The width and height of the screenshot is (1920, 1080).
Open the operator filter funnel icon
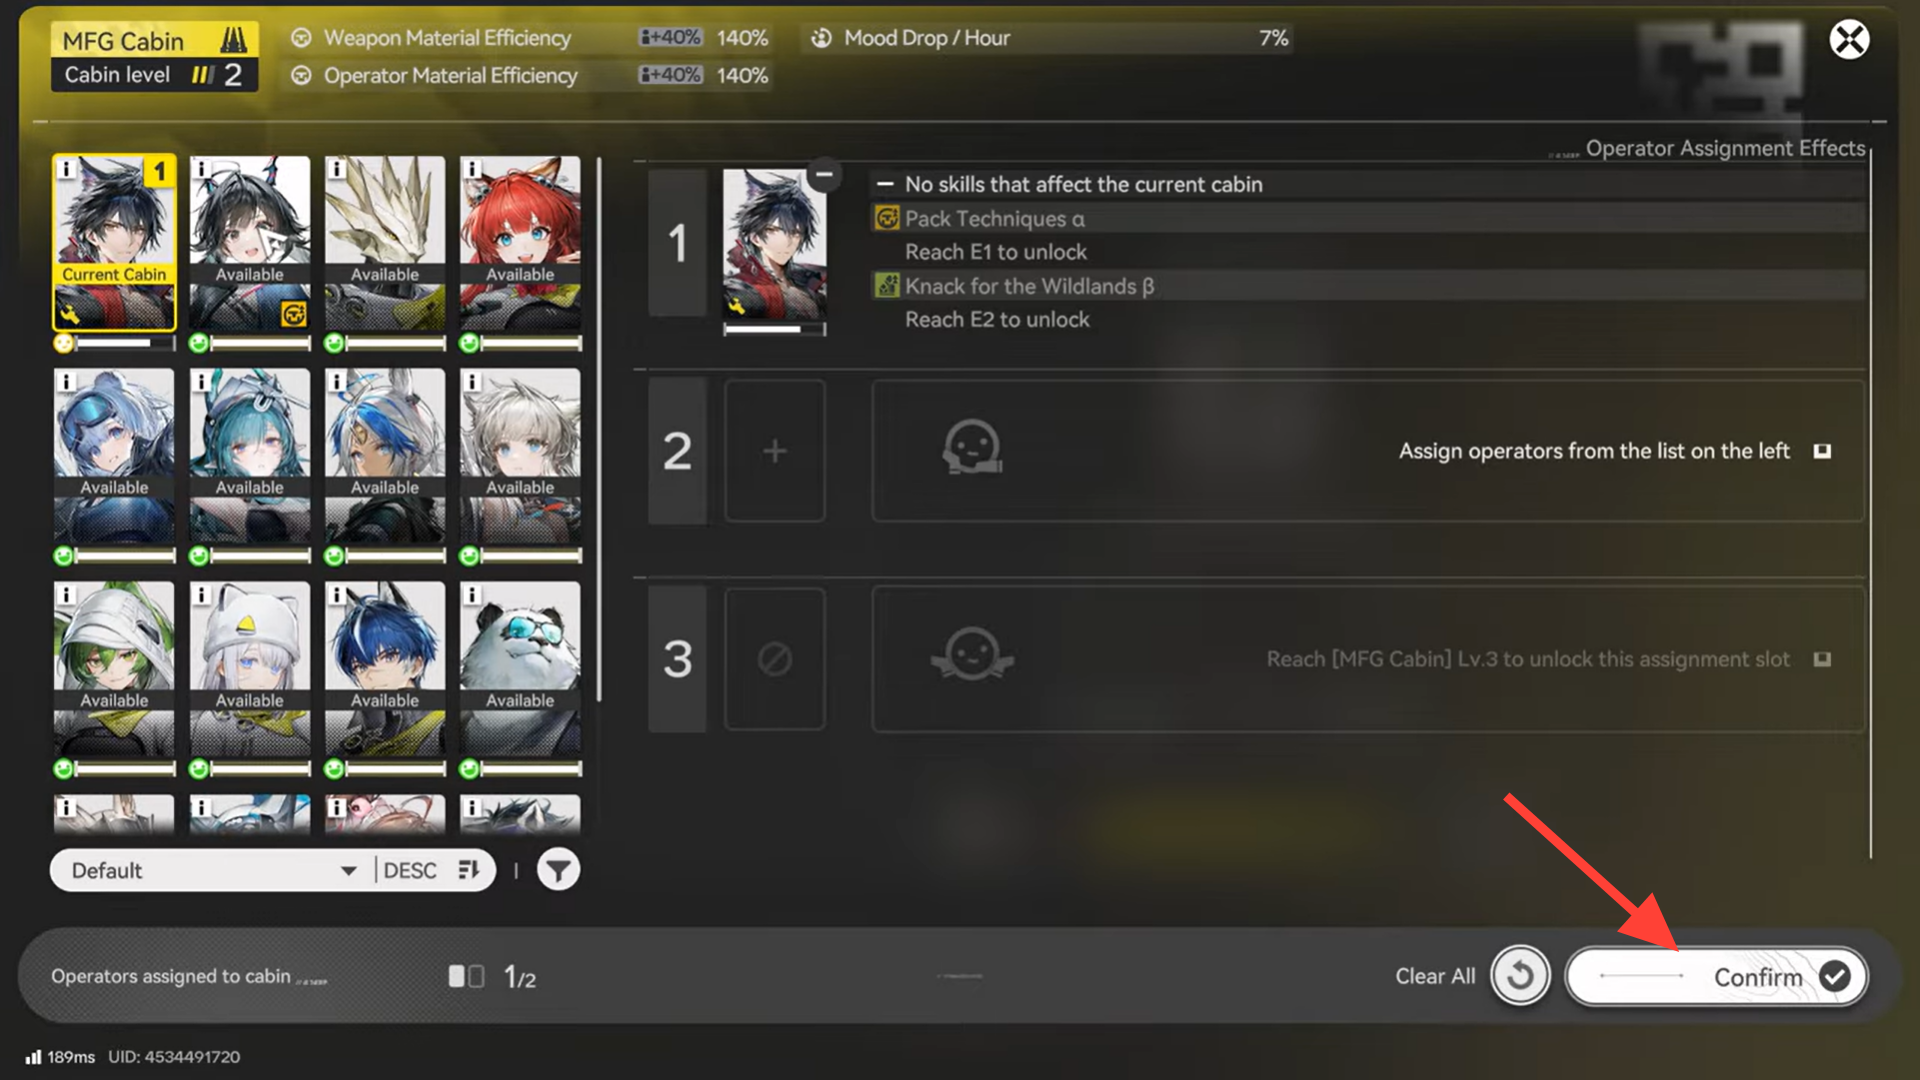[x=558, y=870]
